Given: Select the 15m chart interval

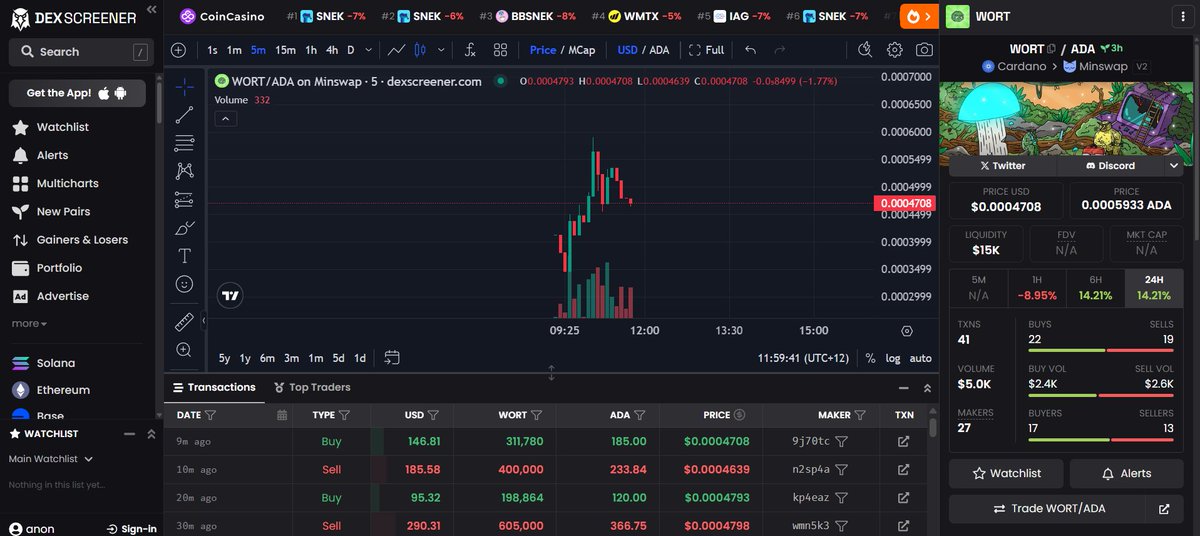Looking at the screenshot, I should point(285,50).
